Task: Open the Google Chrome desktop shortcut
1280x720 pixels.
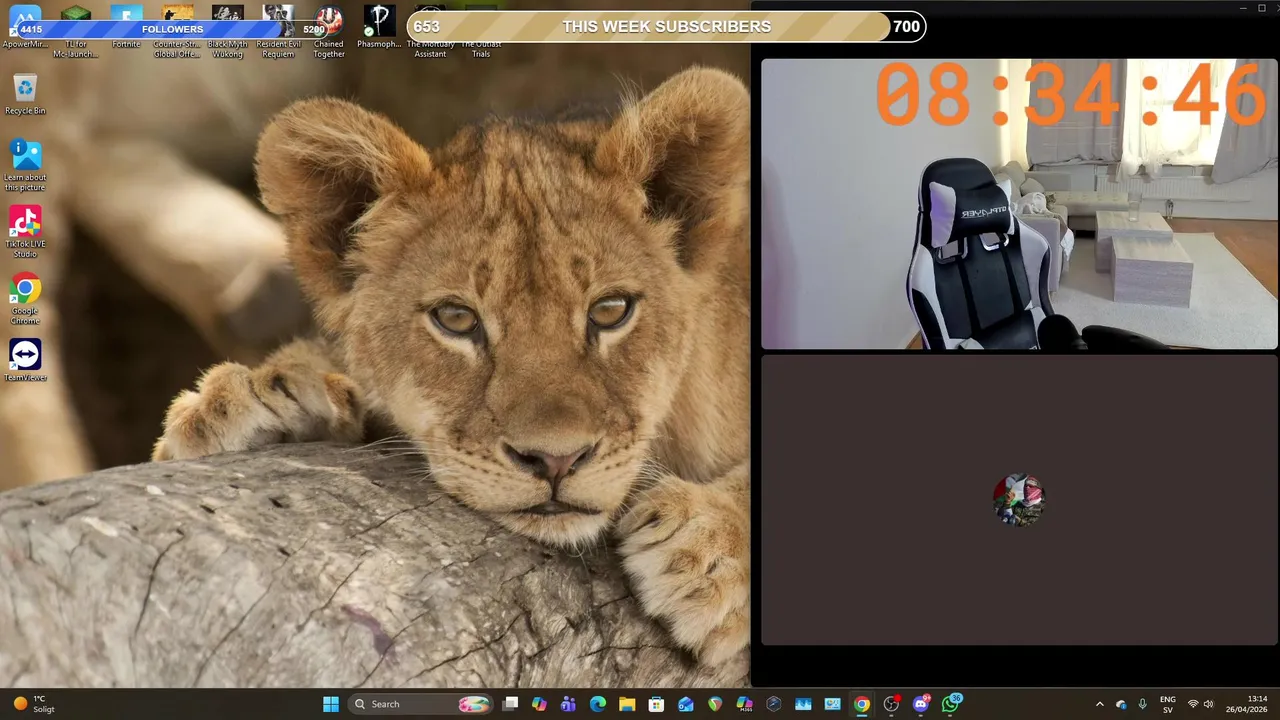Action: [x=25, y=299]
